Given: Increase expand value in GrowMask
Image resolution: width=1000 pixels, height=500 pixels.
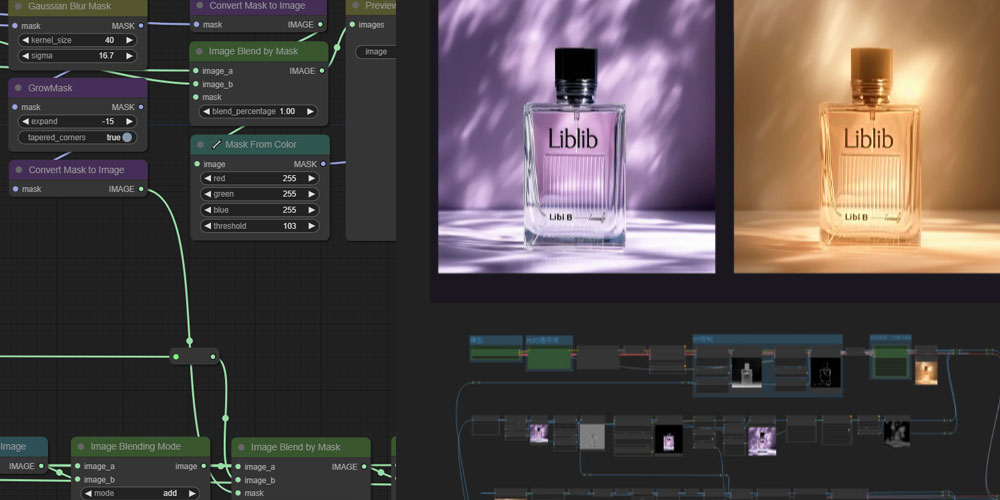Looking at the screenshot, I should click(x=129, y=121).
